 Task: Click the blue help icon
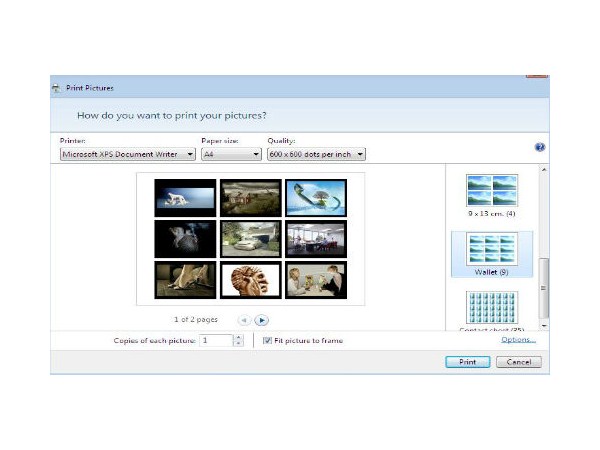pyautogui.click(x=540, y=147)
